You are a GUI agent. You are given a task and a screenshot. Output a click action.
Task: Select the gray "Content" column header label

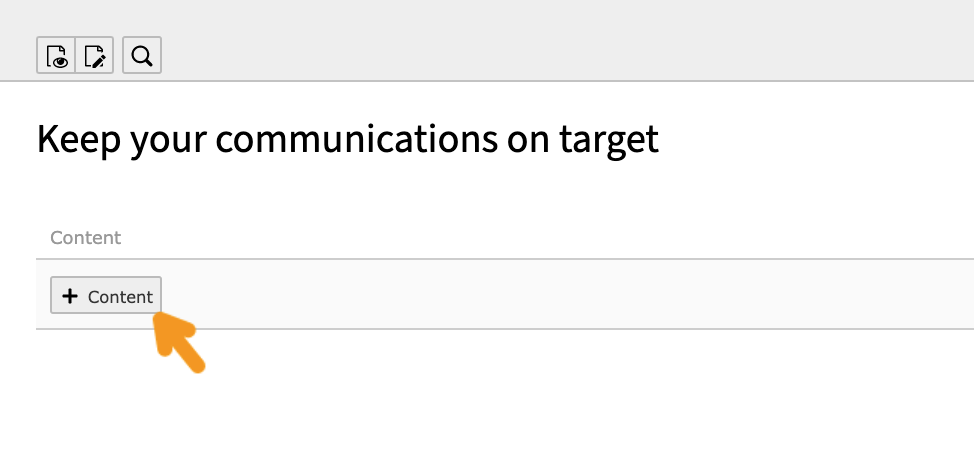point(86,238)
